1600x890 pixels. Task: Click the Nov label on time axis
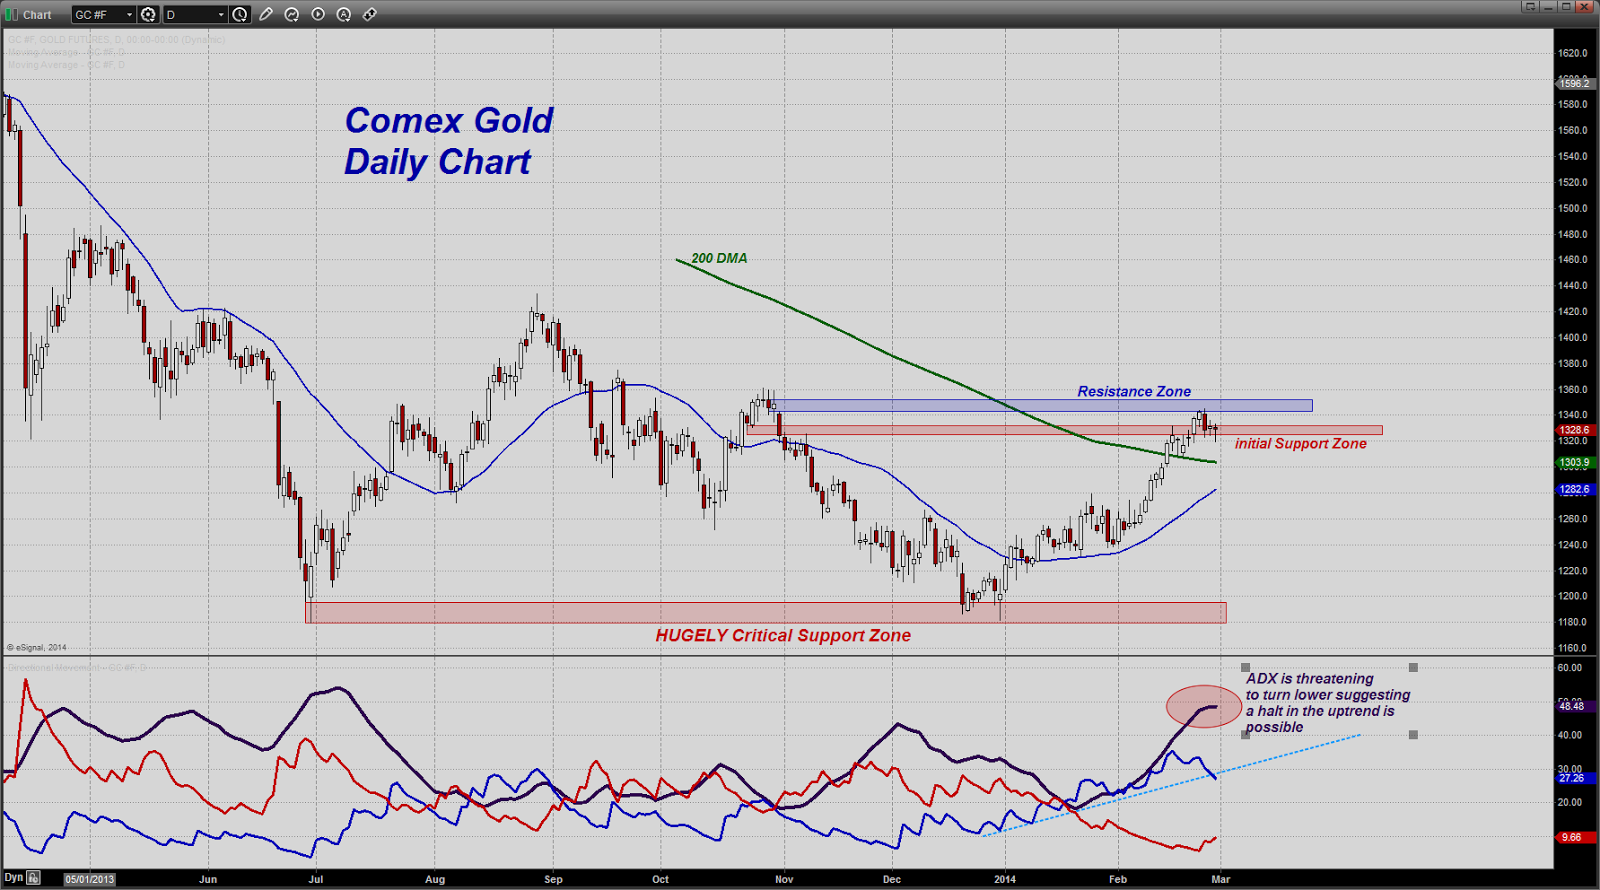pyautogui.click(x=784, y=880)
